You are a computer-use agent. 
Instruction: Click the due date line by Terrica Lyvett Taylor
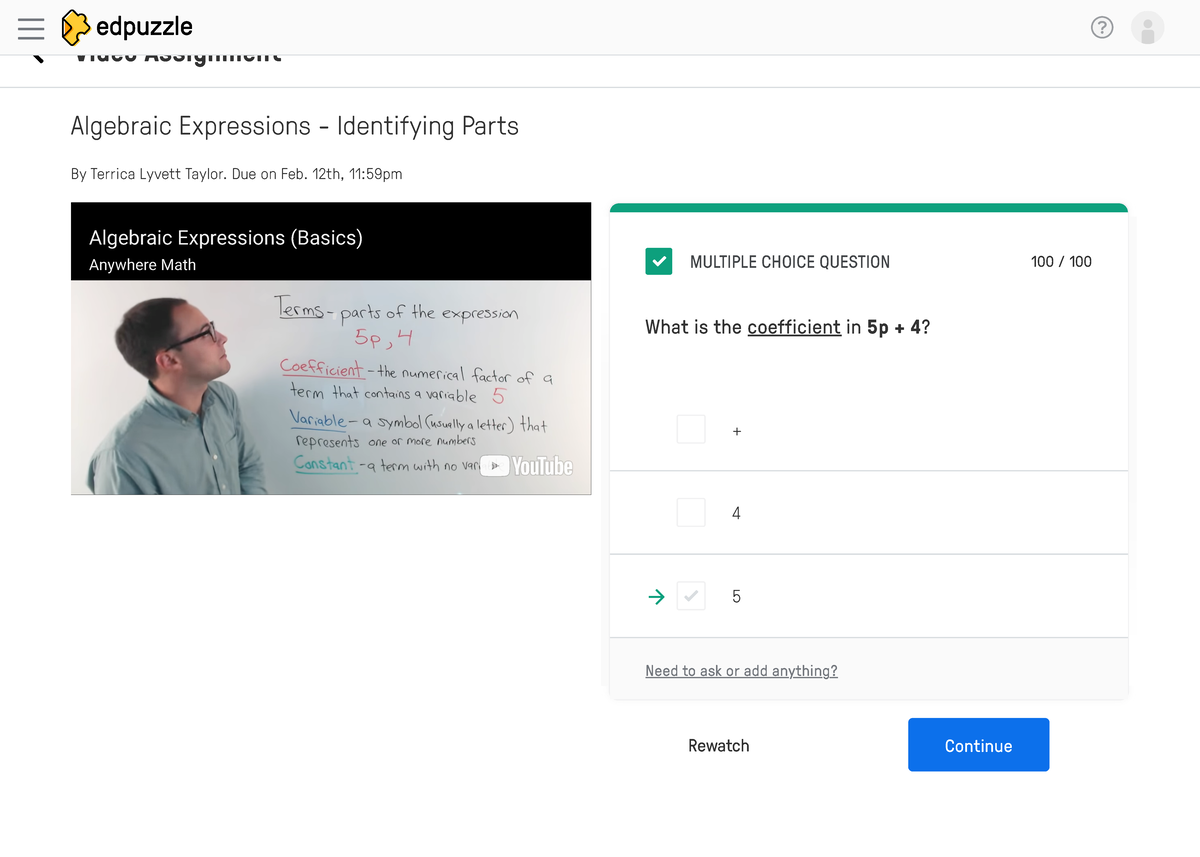pyautogui.click(x=237, y=174)
